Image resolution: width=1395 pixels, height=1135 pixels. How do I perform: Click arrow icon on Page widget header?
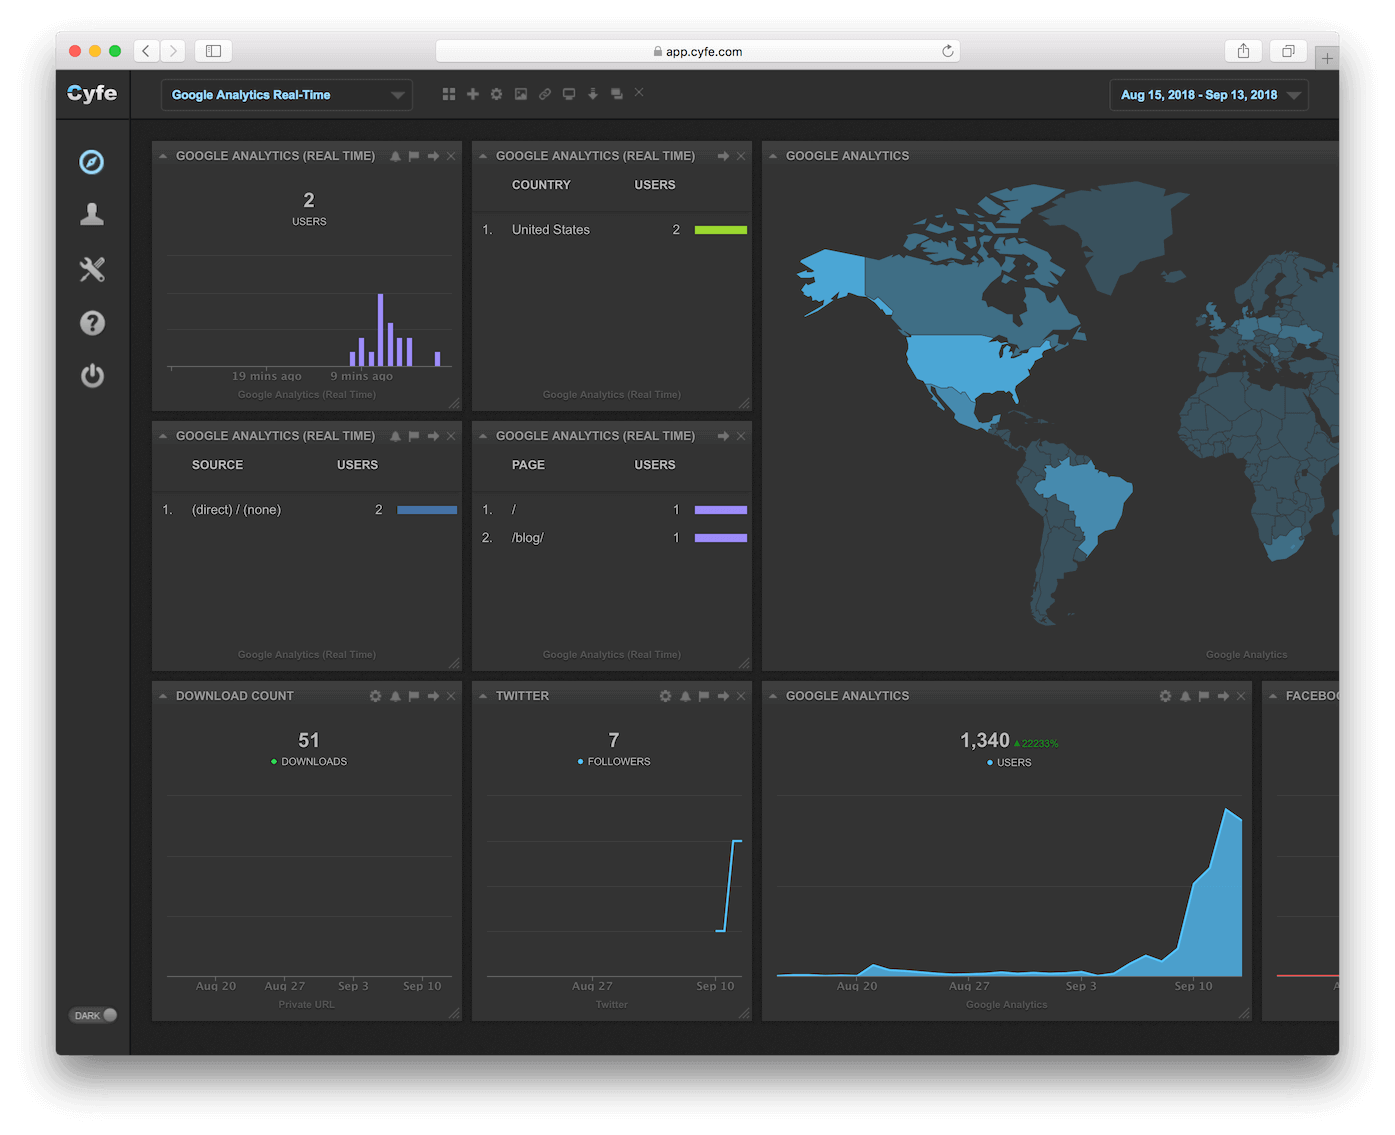coord(723,436)
